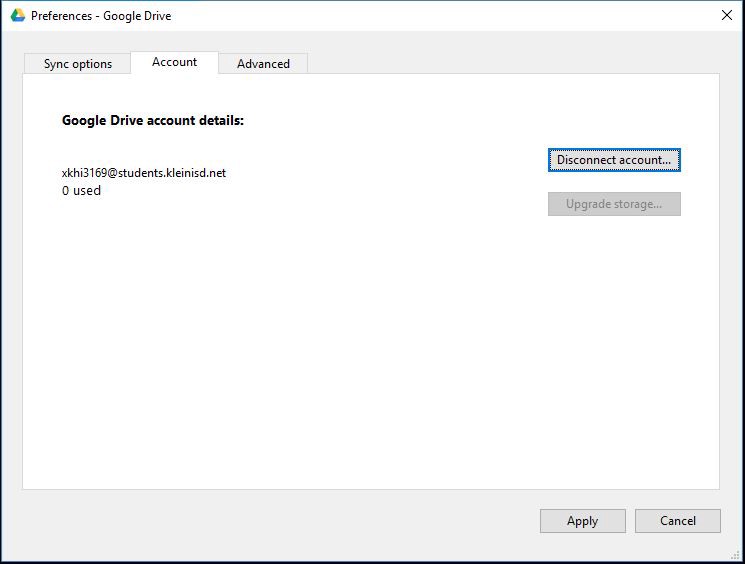Select the xkhi3169@students.kleinisd.net email text

[144, 173]
